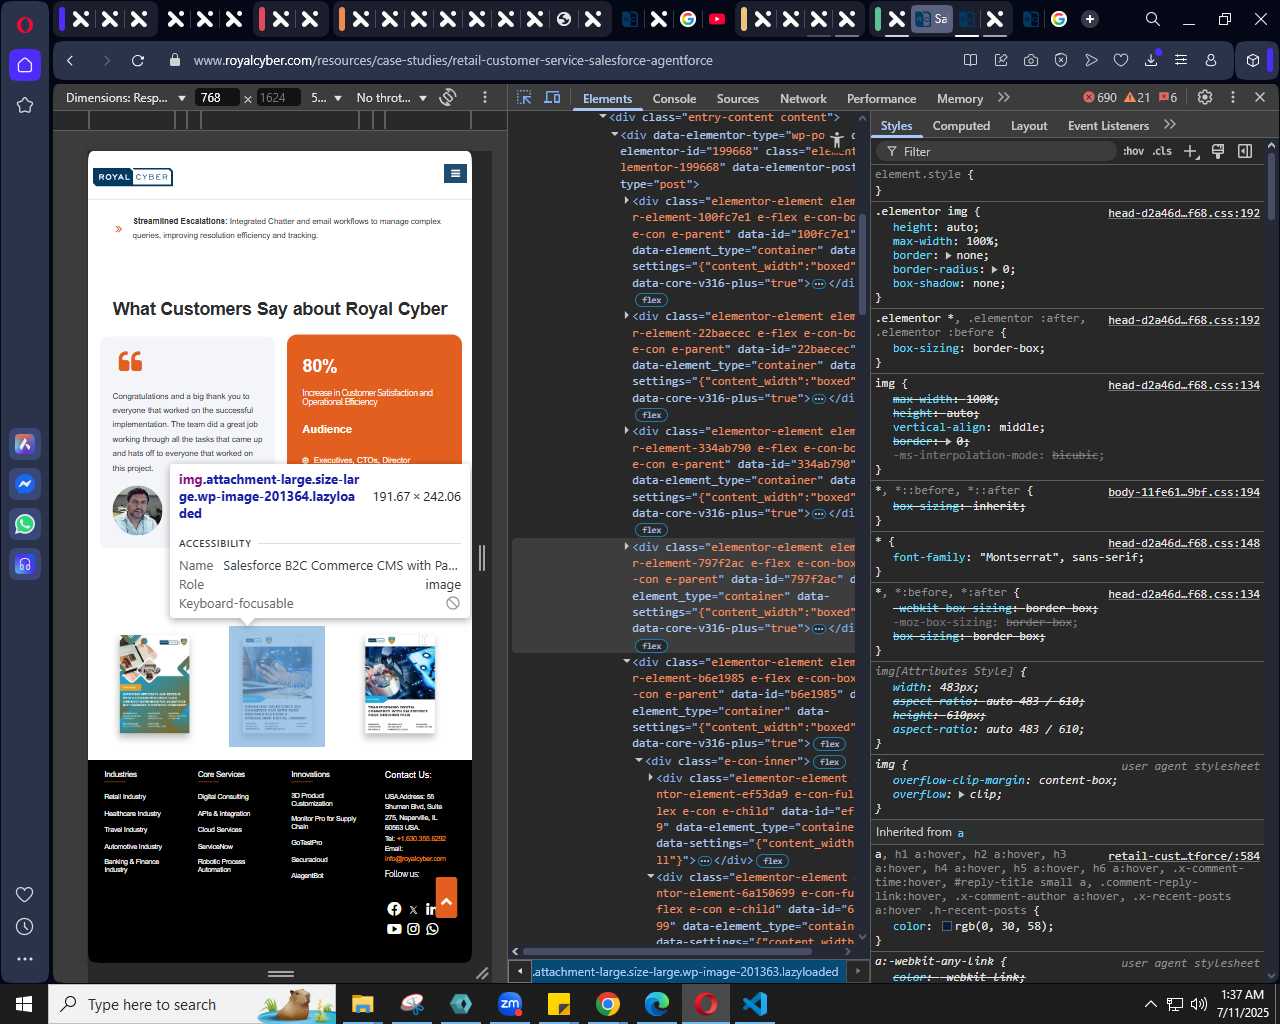Click the viewport width field showing 768
This screenshot has height=1024, width=1280.
[x=217, y=98]
